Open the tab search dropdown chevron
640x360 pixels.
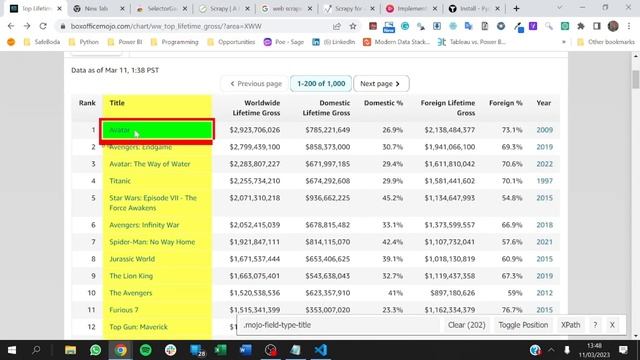560,8
